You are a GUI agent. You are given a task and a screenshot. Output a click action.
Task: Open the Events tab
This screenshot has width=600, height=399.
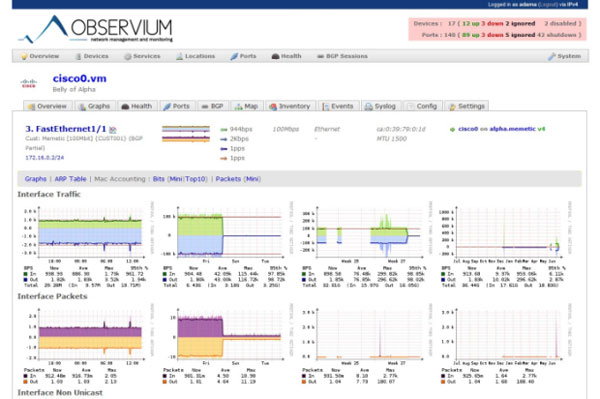(x=338, y=106)
